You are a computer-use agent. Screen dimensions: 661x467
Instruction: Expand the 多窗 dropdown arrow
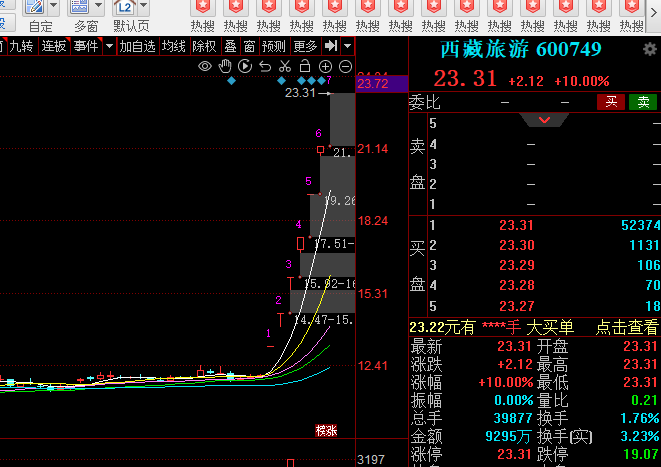[x=99, y=6]
